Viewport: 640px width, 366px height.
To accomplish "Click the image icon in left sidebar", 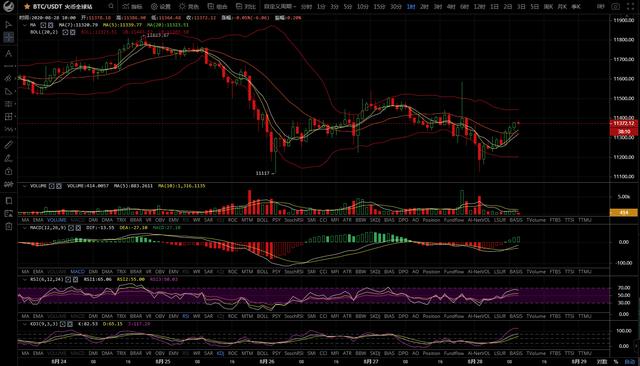I will 9,213.
